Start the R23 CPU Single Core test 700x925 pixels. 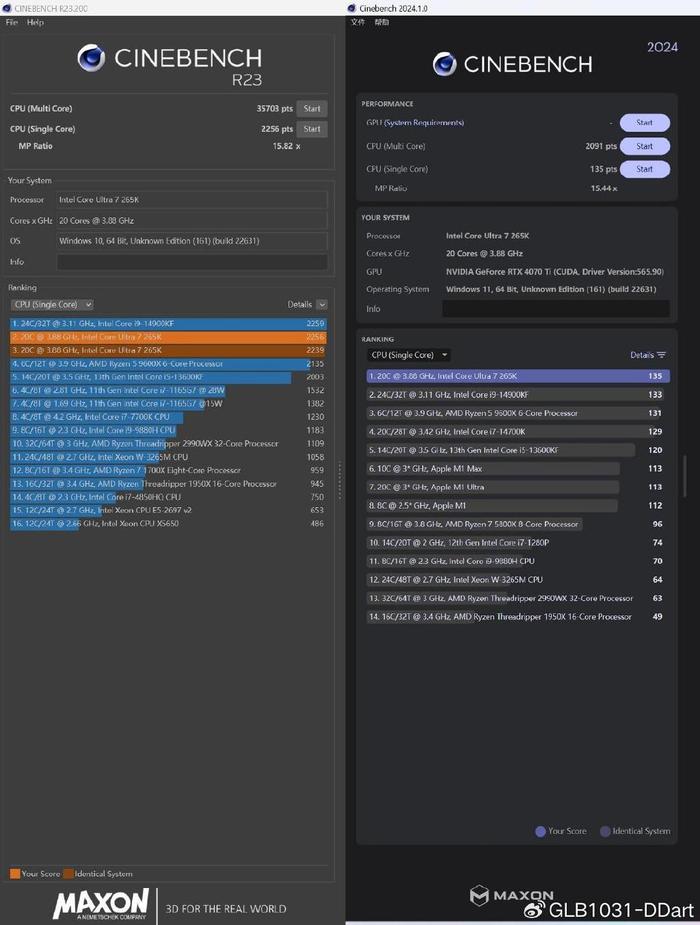point(312,129)
